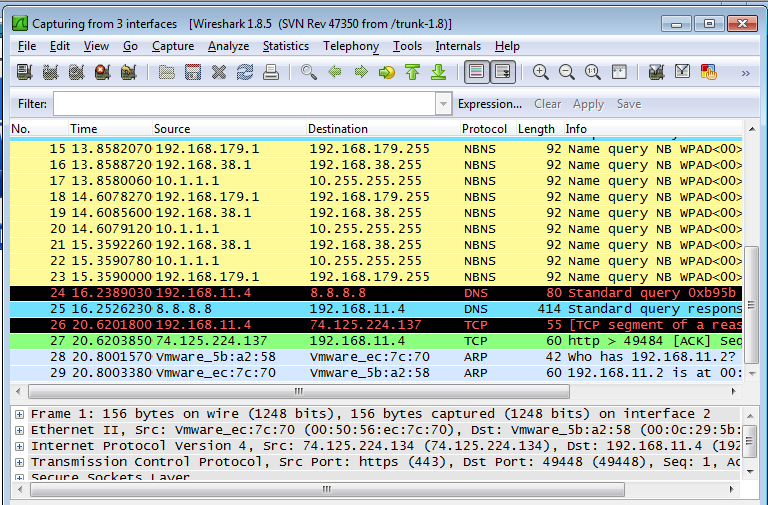Open the capture interfaces list icon
The width and height of the screenshot is (768, 505).
pos(24,72)
